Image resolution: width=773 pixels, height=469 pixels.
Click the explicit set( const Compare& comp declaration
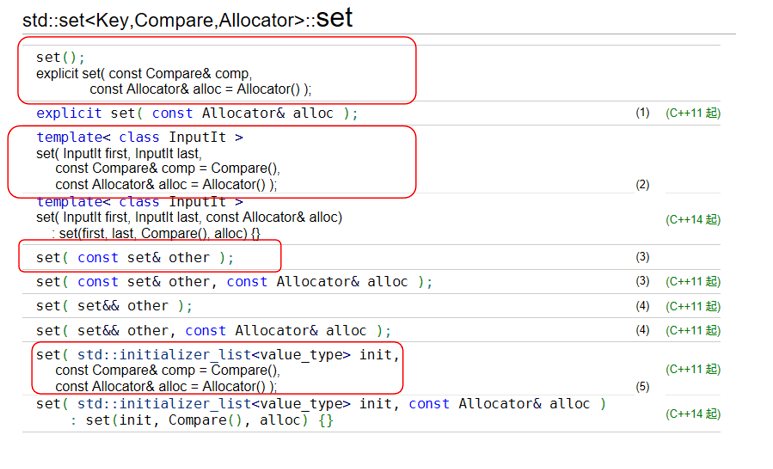point(144,73)
